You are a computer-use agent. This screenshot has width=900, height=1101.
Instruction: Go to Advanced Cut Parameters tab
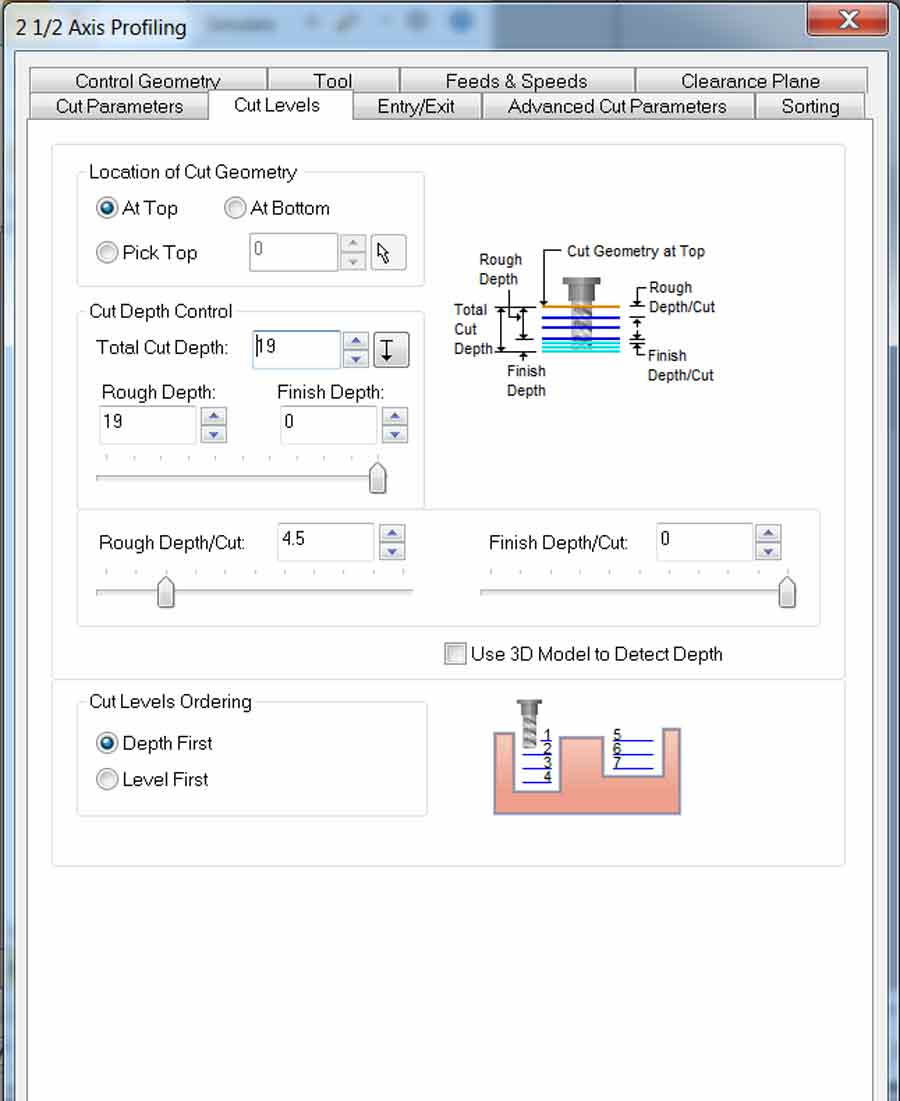[x=617, y=107]
